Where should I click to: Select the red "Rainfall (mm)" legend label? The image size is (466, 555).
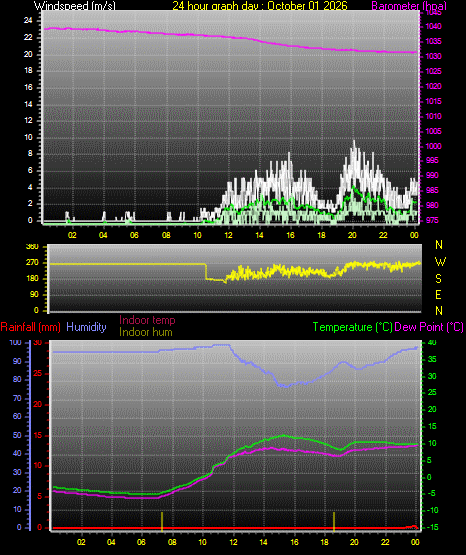click(30, 327)
